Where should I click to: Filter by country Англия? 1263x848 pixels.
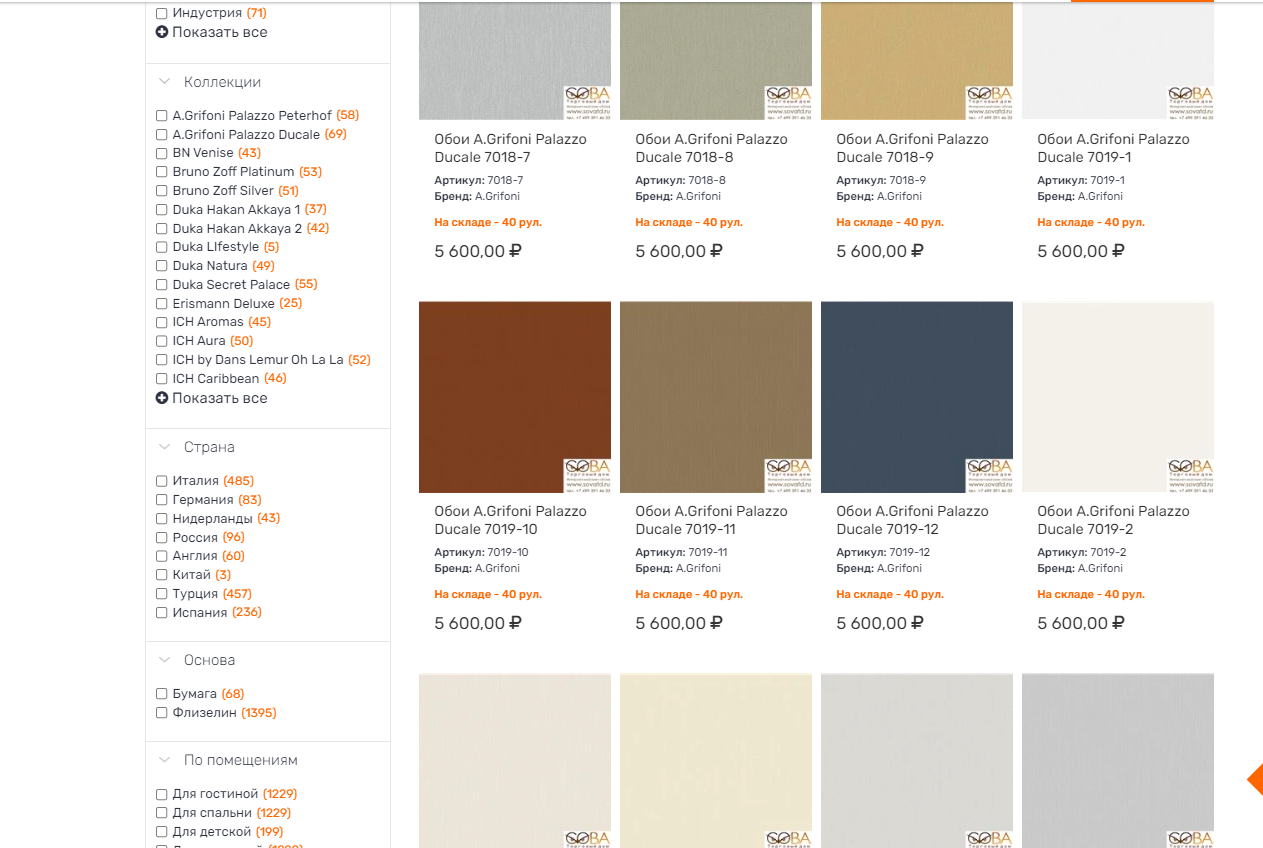click(162, 556)
